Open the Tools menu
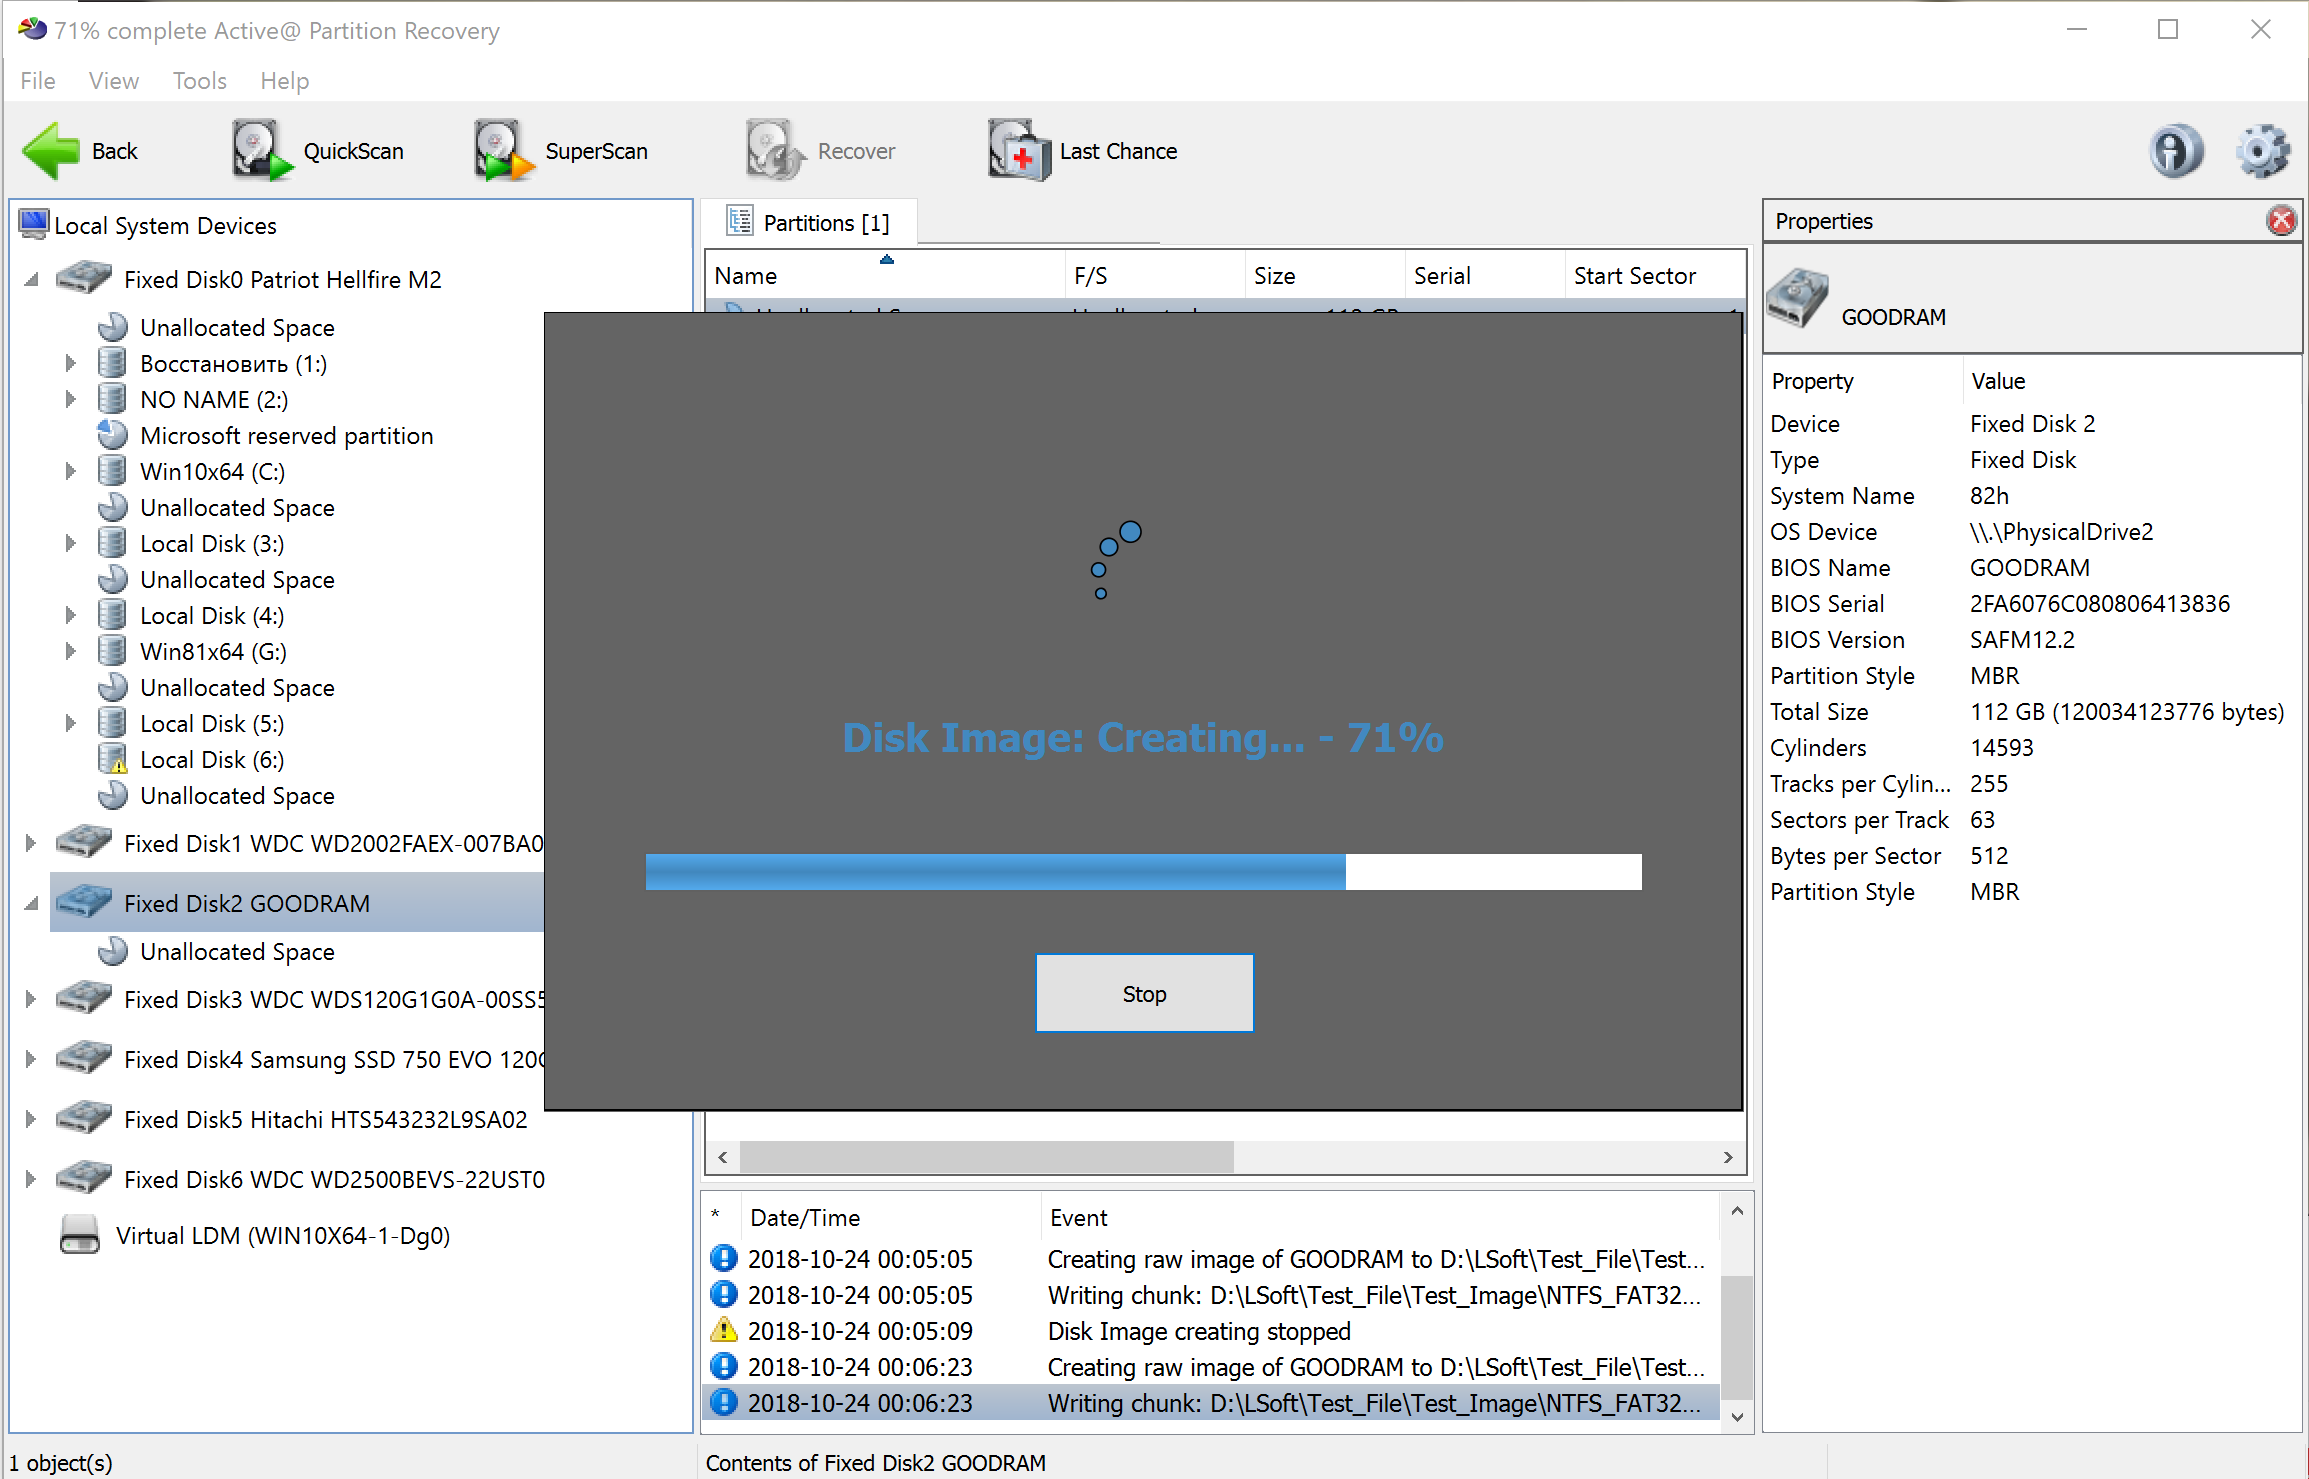The image size is (2309, 1479). click(x=198, y=81)
